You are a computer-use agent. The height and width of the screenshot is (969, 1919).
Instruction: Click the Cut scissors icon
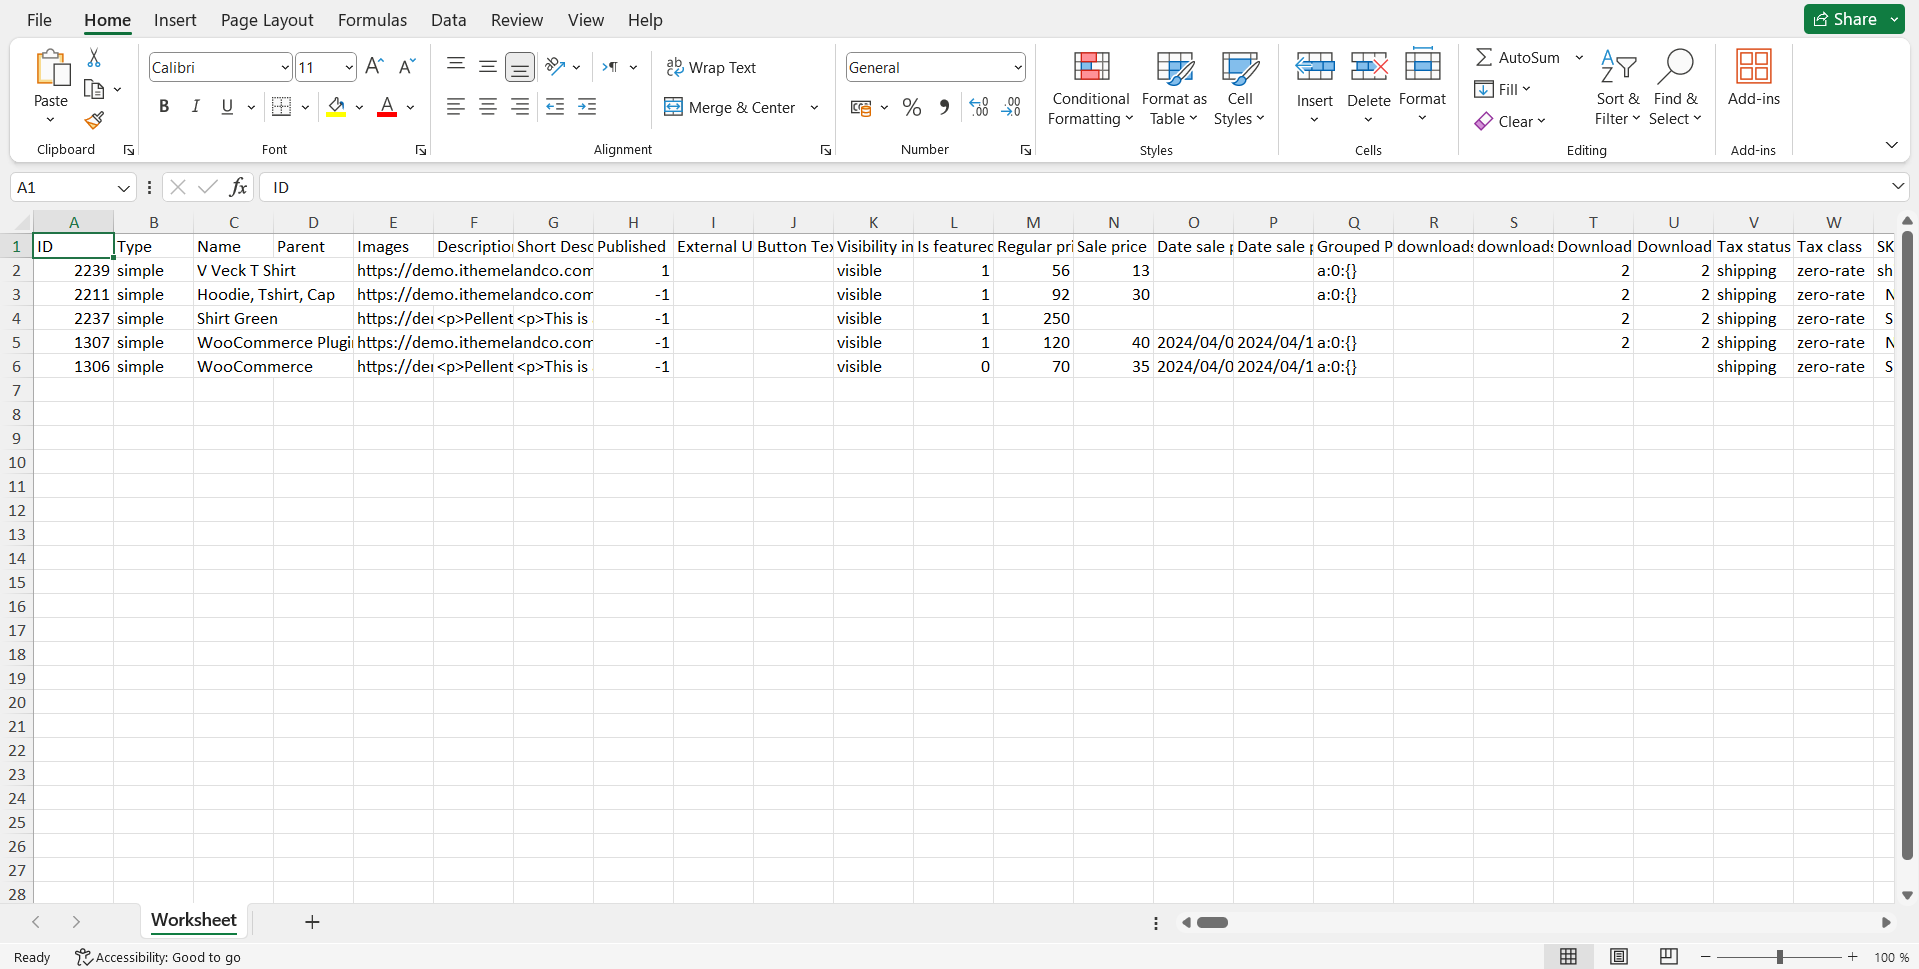click(x=94, y=58)
